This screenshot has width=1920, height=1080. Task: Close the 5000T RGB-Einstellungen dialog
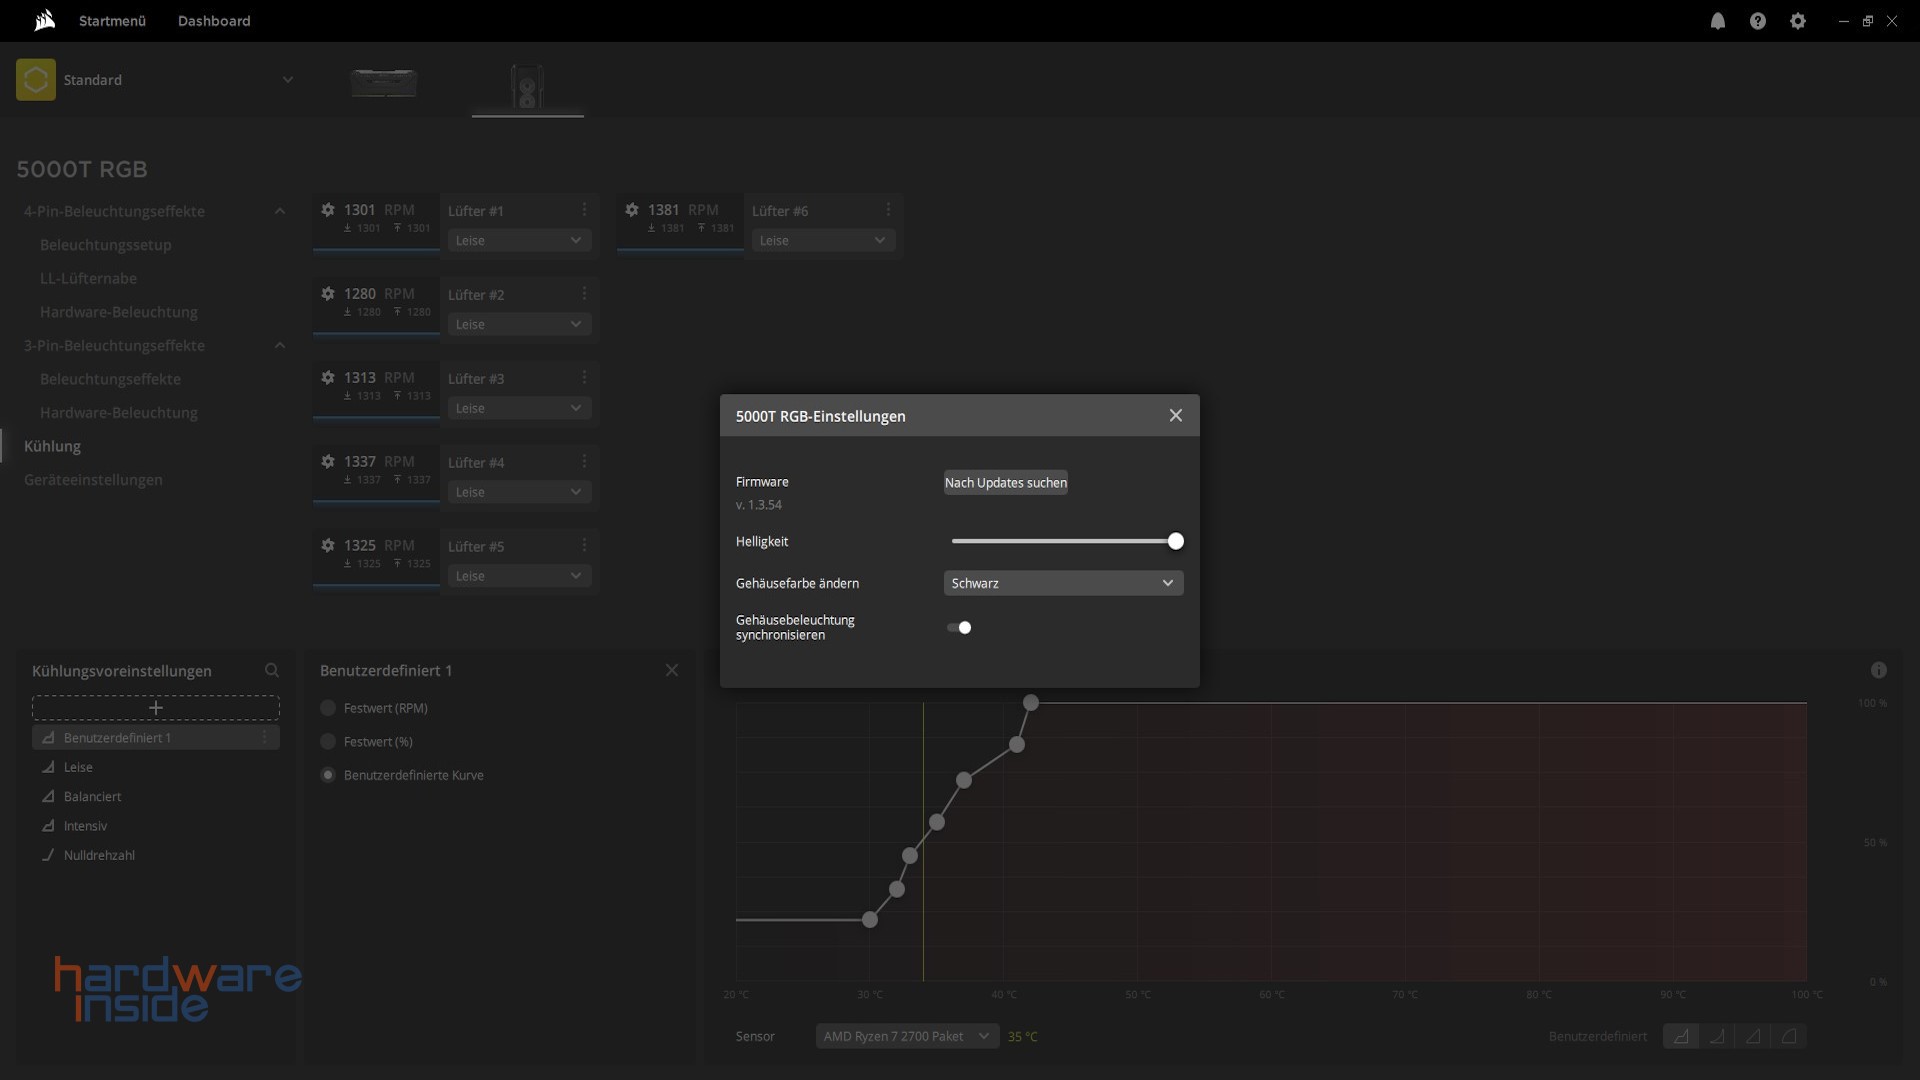coord(1175,416)
